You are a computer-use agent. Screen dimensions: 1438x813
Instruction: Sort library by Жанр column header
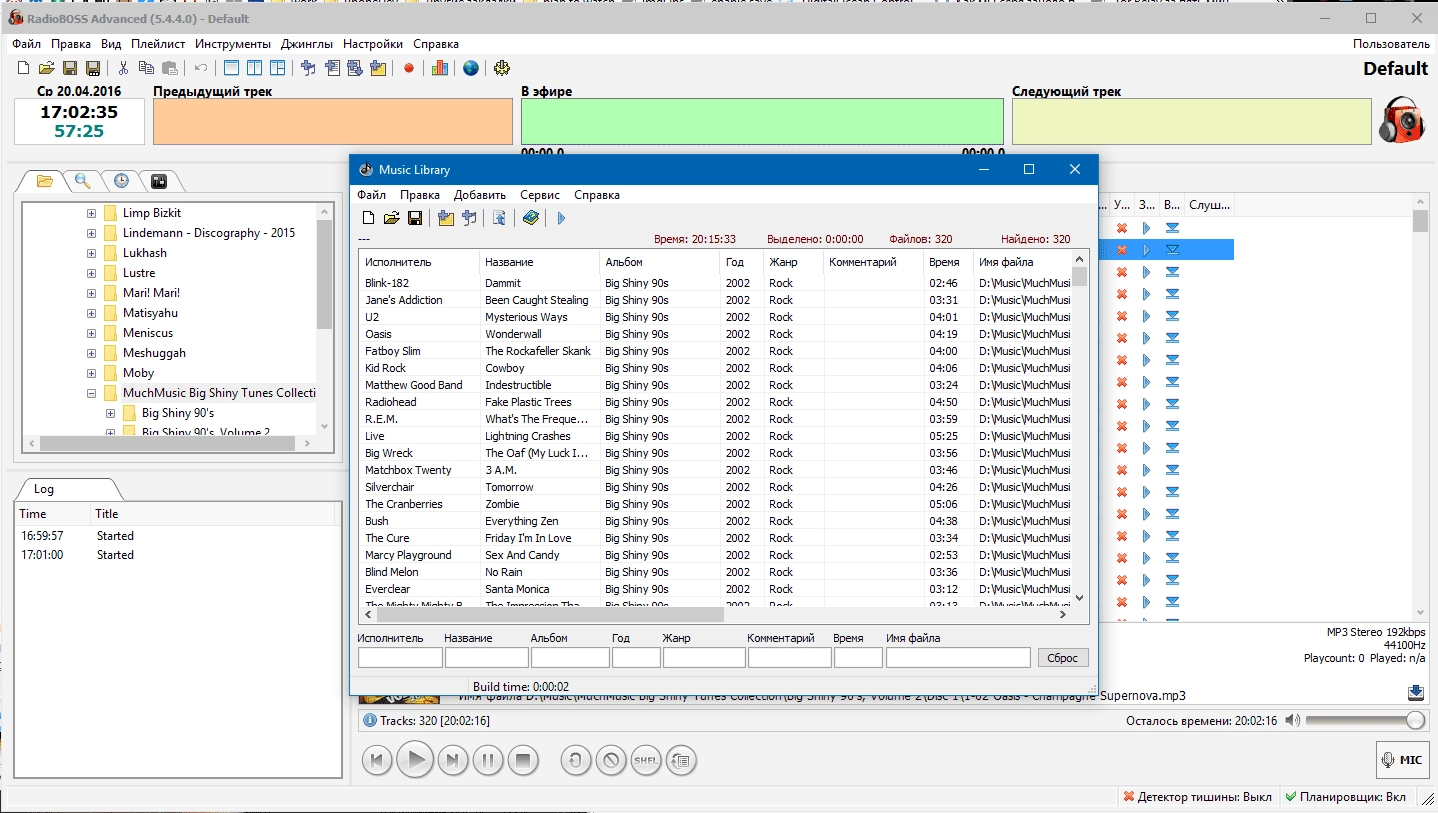[793, 262]
